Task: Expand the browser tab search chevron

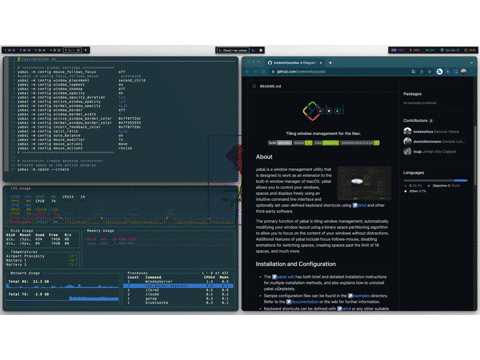Action: click(x=471, y=63)
